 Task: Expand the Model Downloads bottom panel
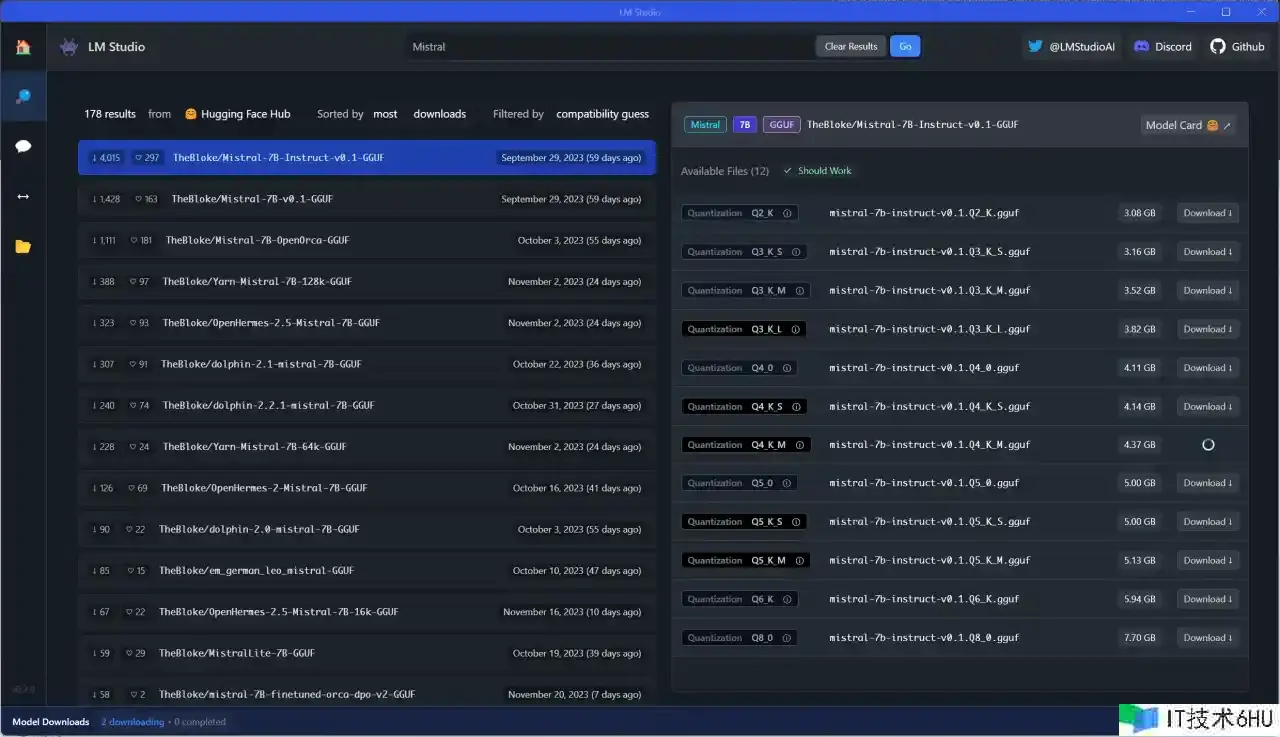pyautogui.click(x=51, y=722)
